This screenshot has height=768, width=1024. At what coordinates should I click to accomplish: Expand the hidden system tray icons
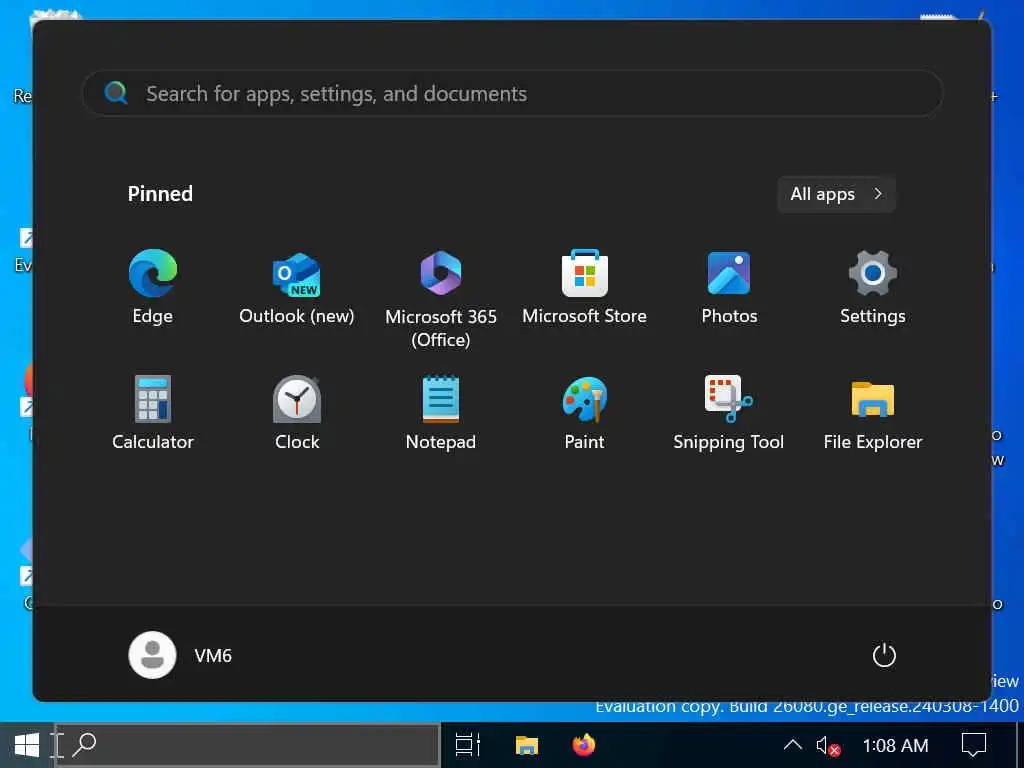point(792,745)
